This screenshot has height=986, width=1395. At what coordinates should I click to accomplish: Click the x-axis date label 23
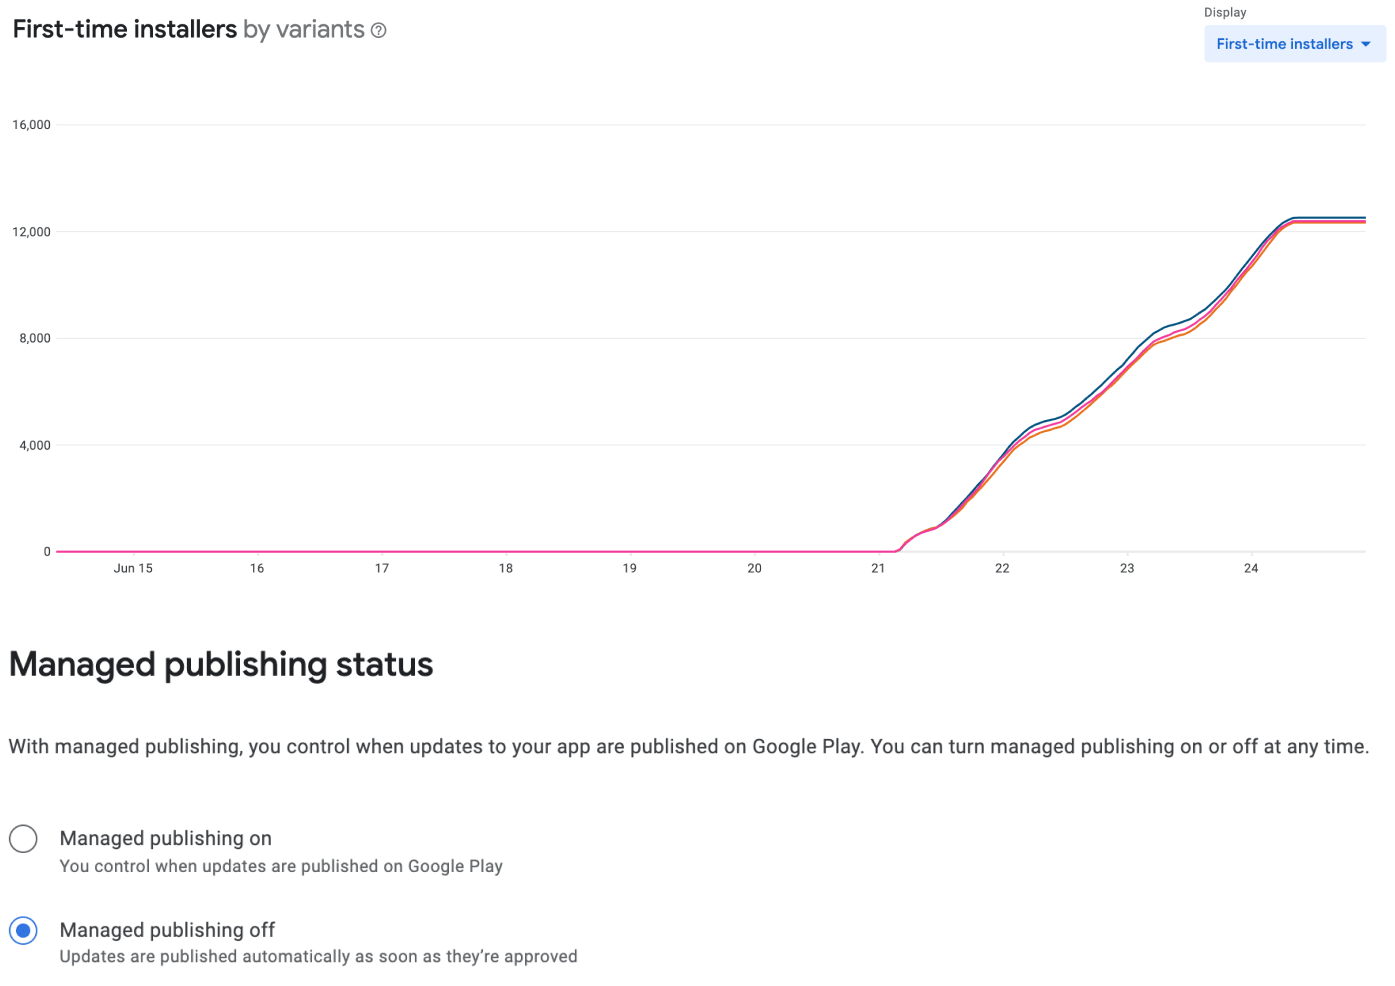pyautogui.click(x=1127, y=568)
